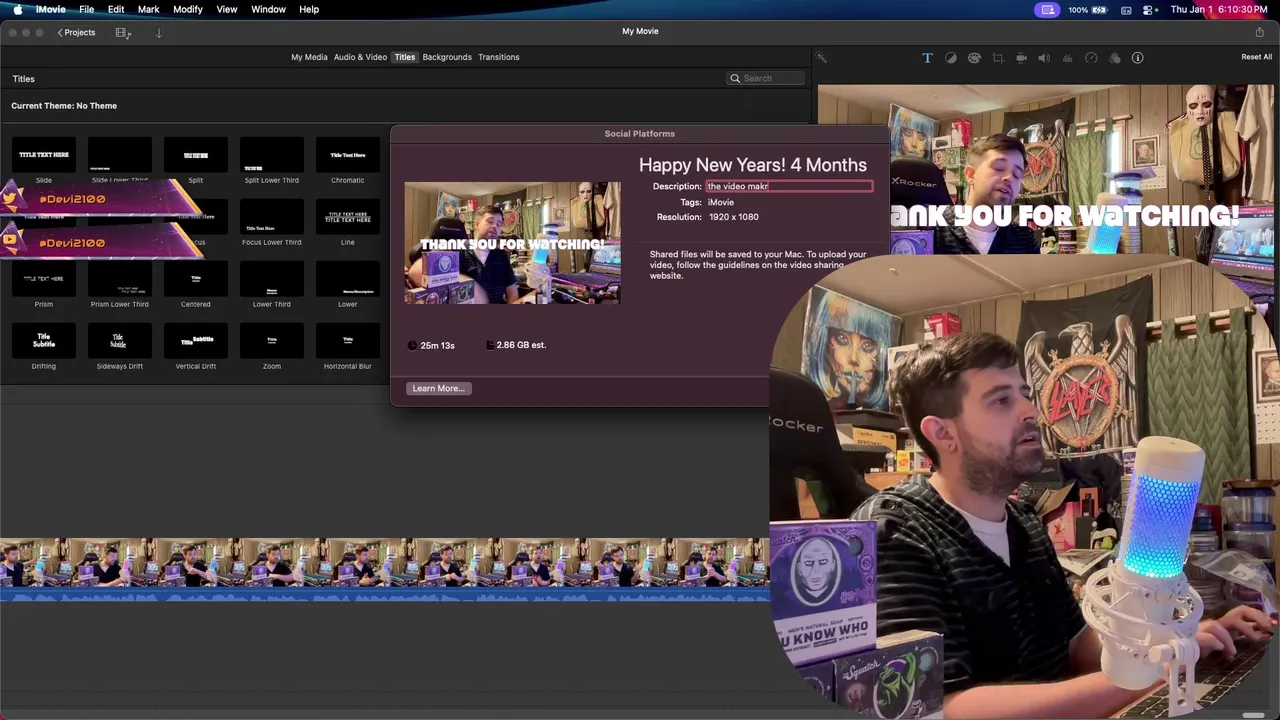Screen dimensions: 1280x720
Task: Switch to Transitions tab
Action: click(x=498, y=57)
